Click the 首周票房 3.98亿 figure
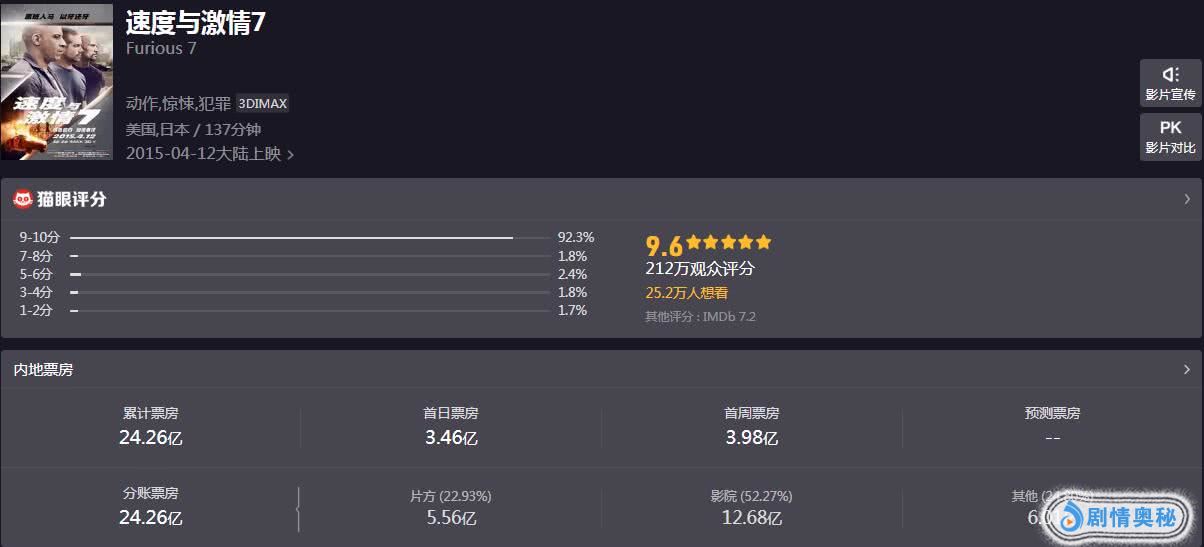Viewport: 1204px width, 547px height. pos(751,437)
